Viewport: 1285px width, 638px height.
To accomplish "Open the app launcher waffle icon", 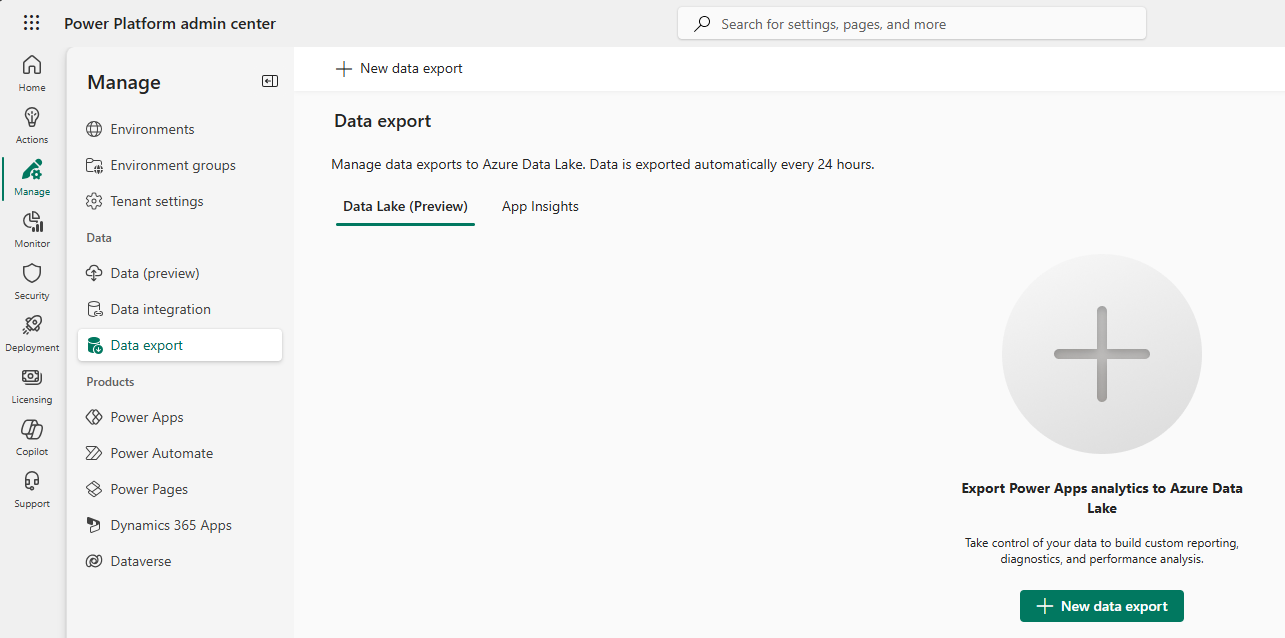I will coord(31,23).
